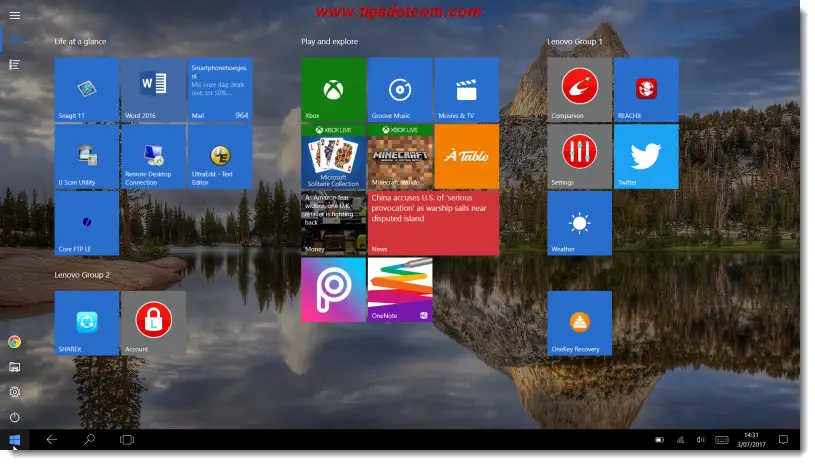The image size is (815, 465).
Task: Open the SHAREit tile
Action: (x=87, y=323)
